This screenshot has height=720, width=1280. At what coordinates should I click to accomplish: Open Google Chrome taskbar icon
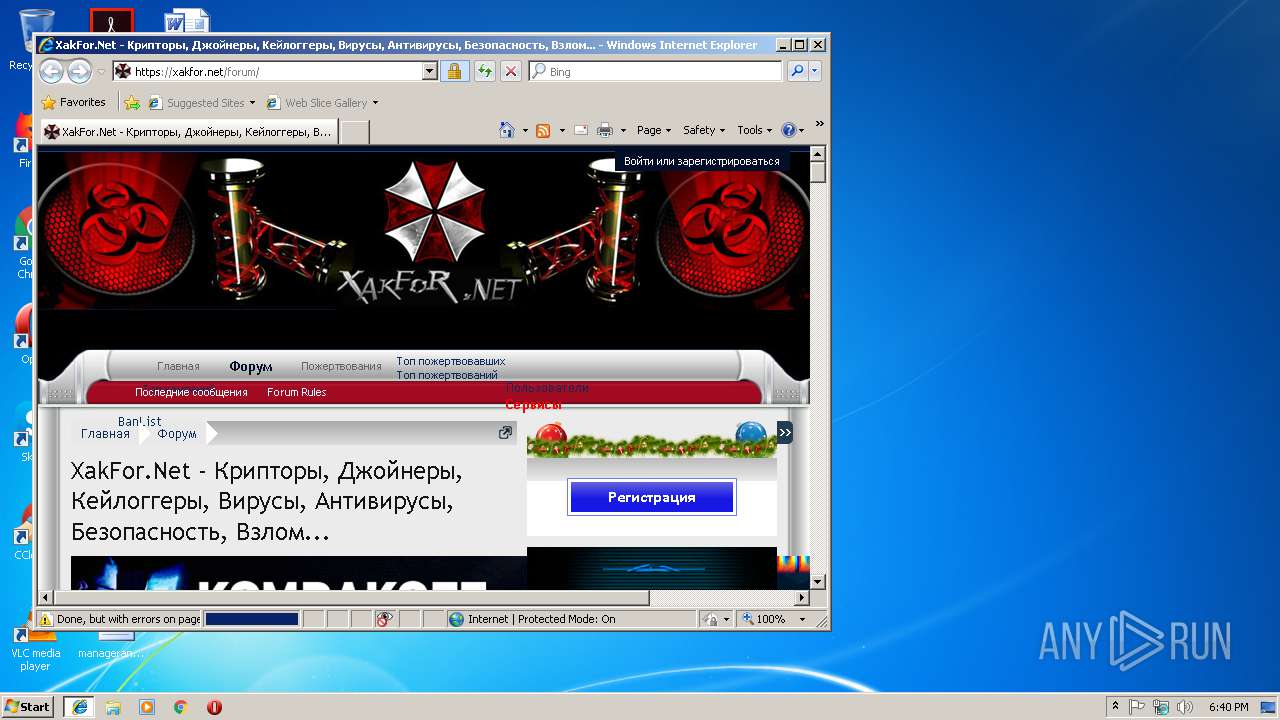tap(180, 707)
